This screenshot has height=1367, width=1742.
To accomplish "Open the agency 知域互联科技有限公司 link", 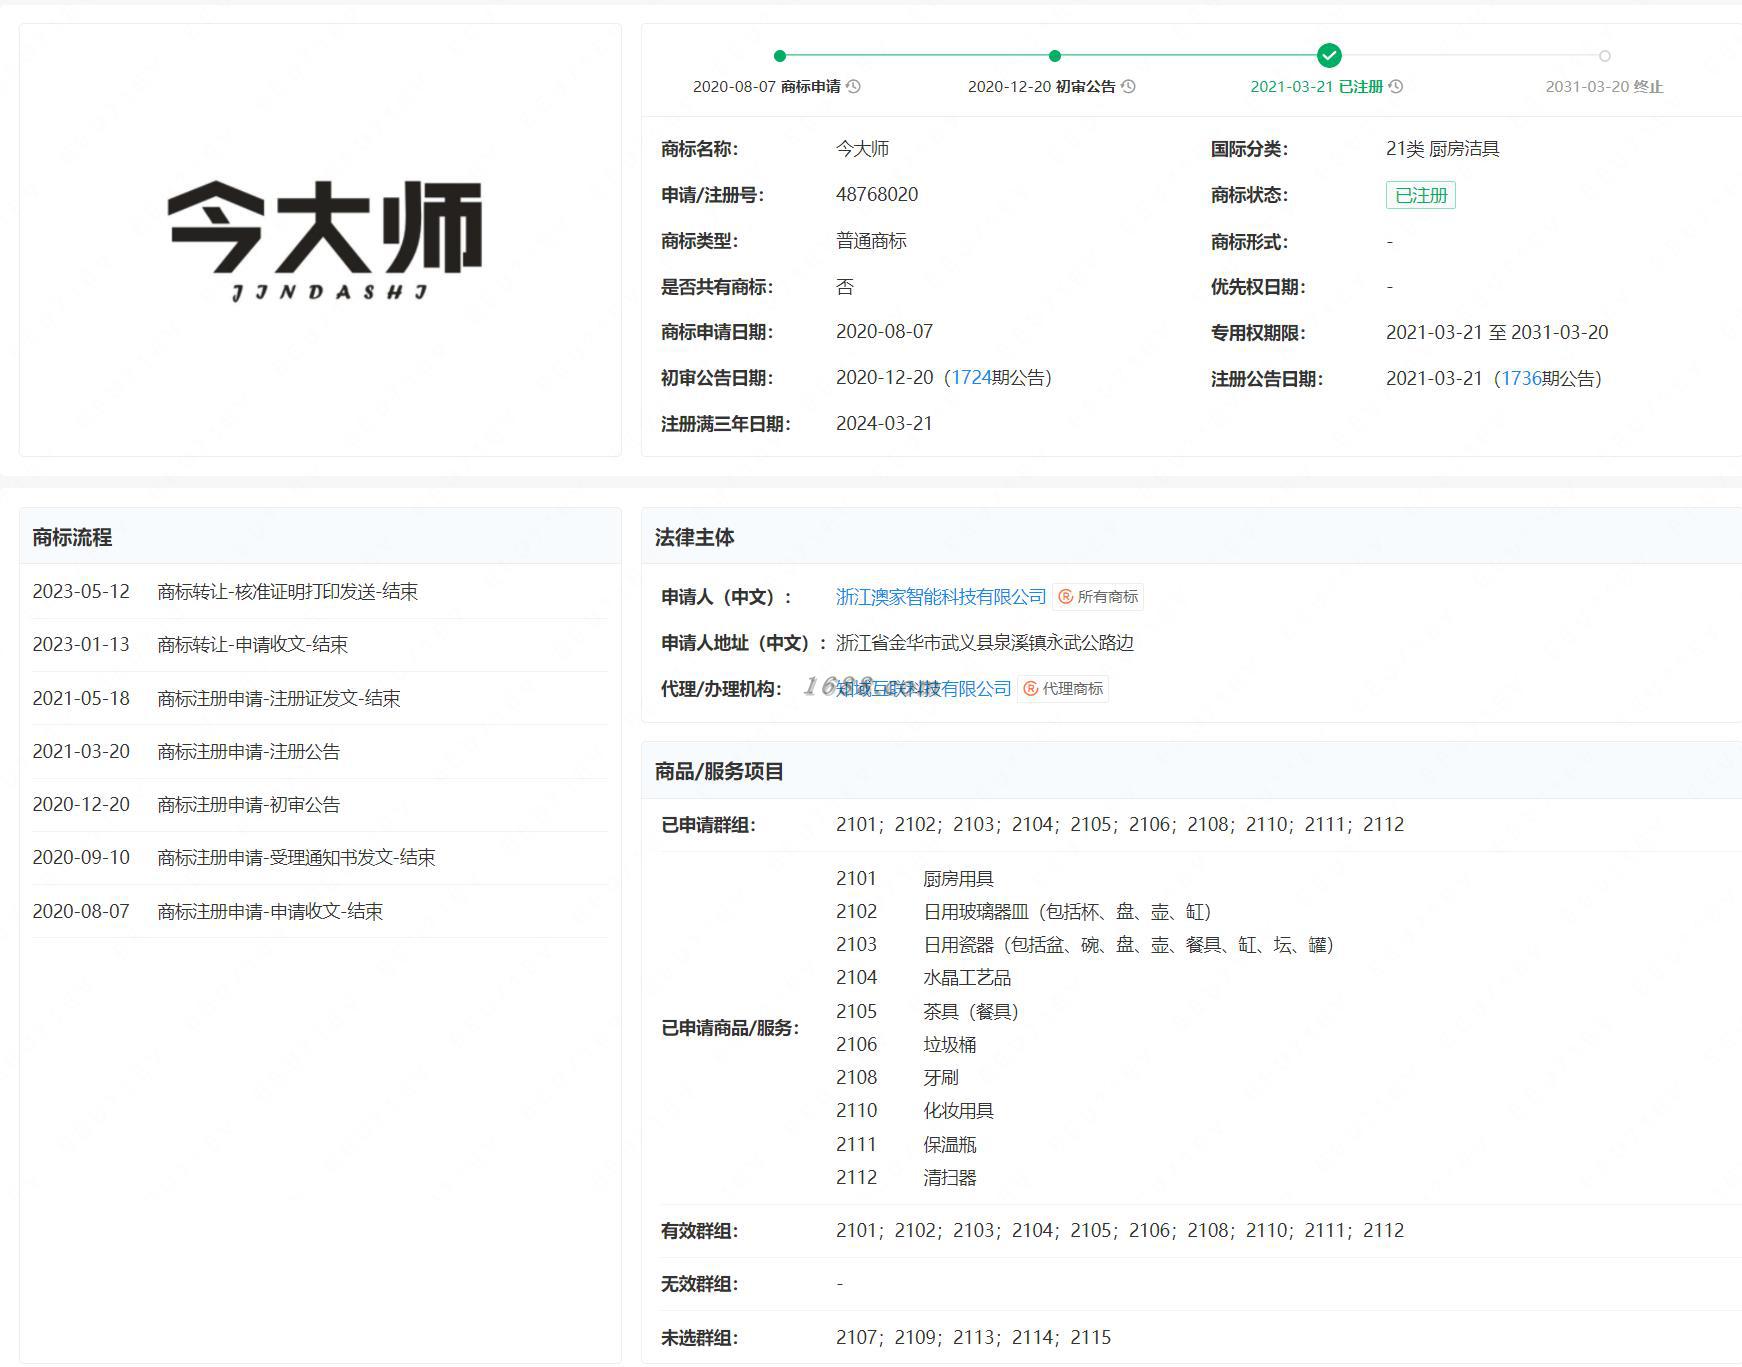I will (x=924, y=689).
